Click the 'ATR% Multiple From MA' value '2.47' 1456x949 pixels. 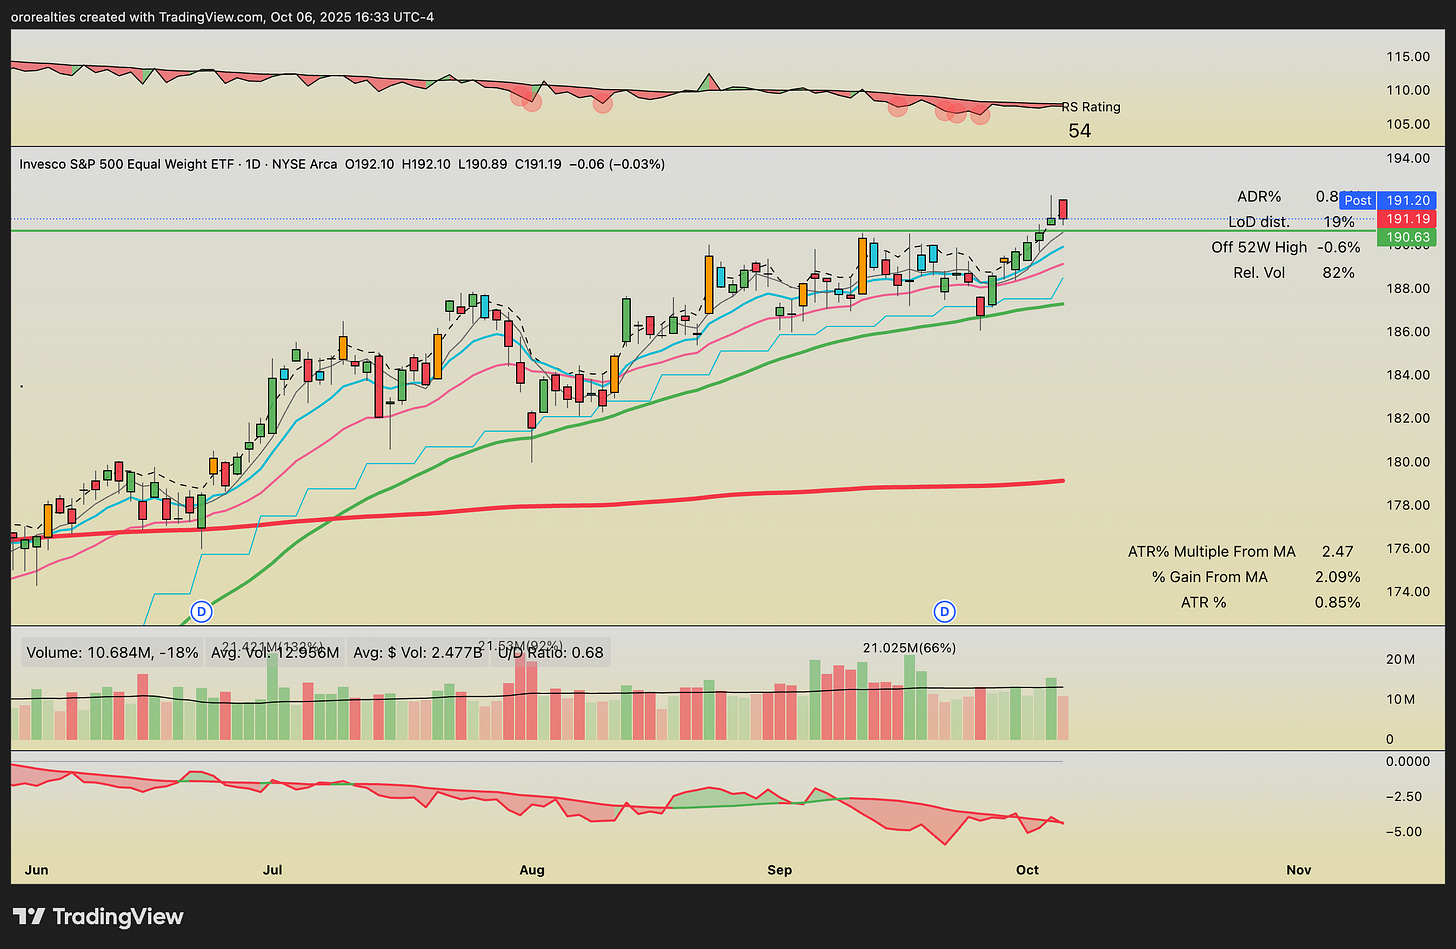click(x=1338, y=551)
